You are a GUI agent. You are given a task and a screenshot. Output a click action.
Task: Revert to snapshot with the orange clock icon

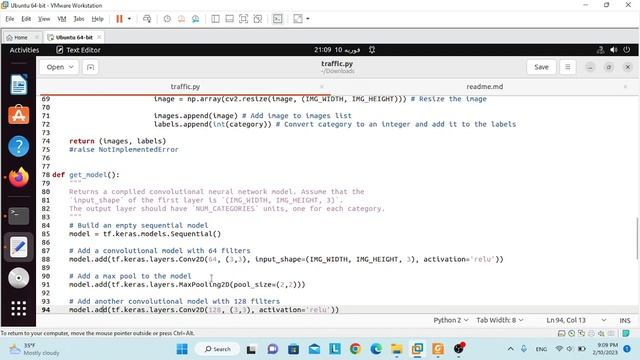coord(181,19)
